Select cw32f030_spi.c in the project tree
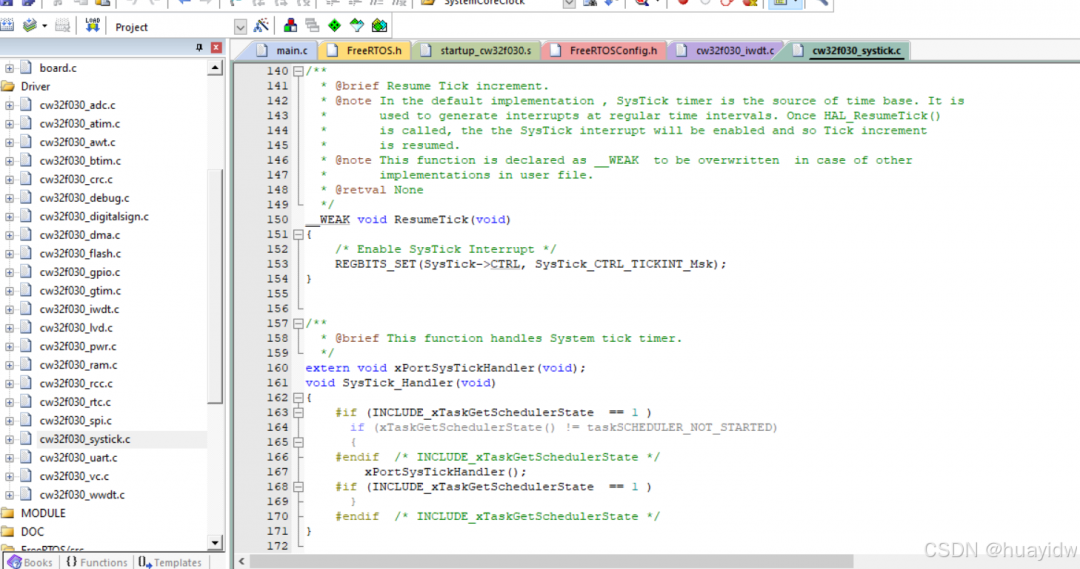The image size is (1080, 569). click(x=75, y=420)
